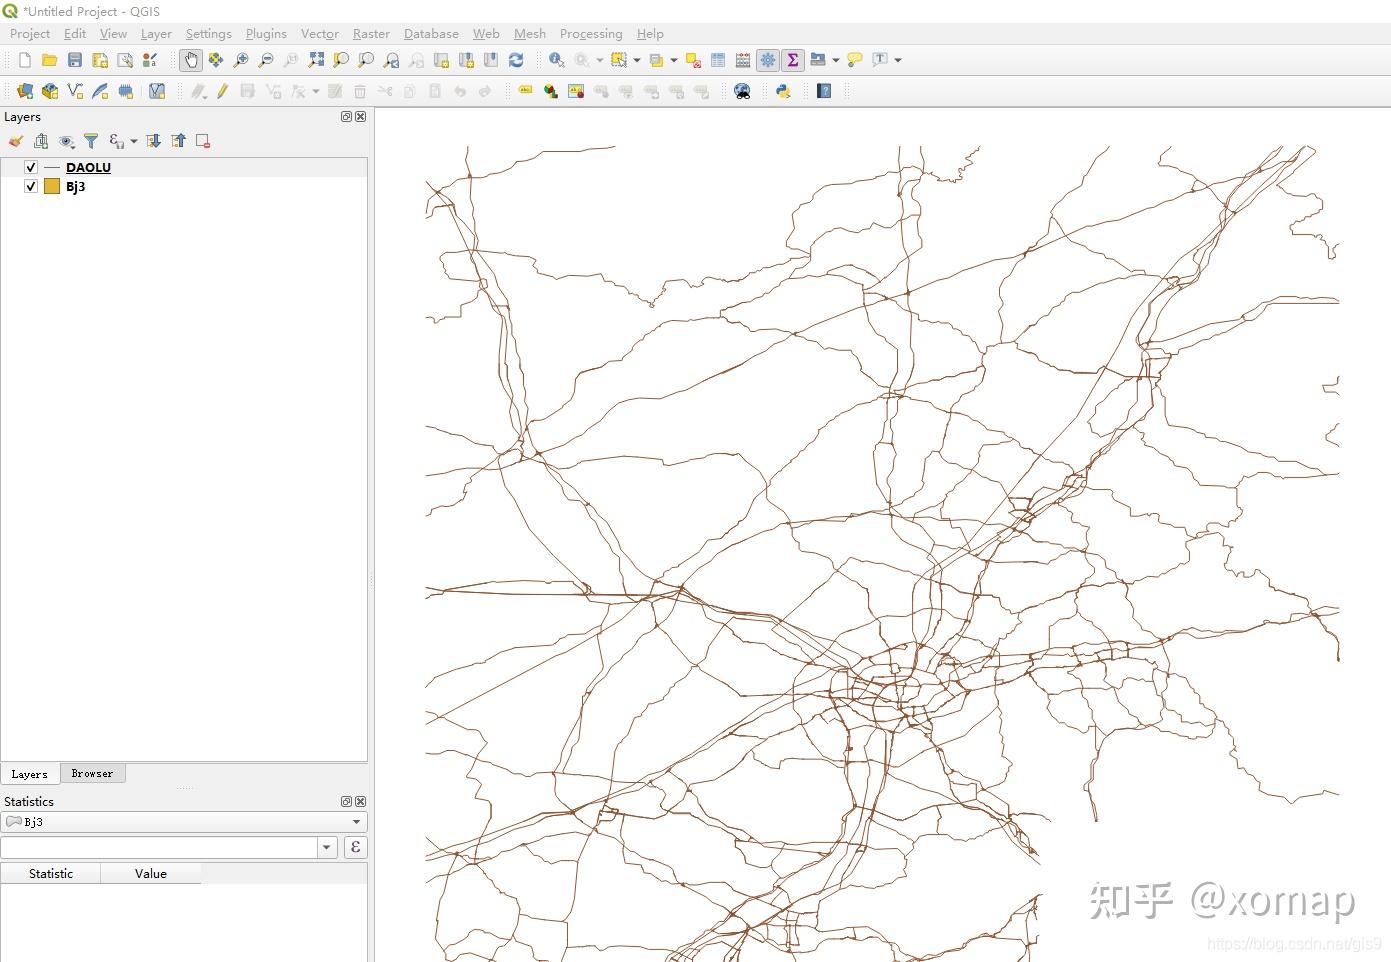Open the Processing menu
Viewport: 1391px width, 962px height.
point(591,33)
